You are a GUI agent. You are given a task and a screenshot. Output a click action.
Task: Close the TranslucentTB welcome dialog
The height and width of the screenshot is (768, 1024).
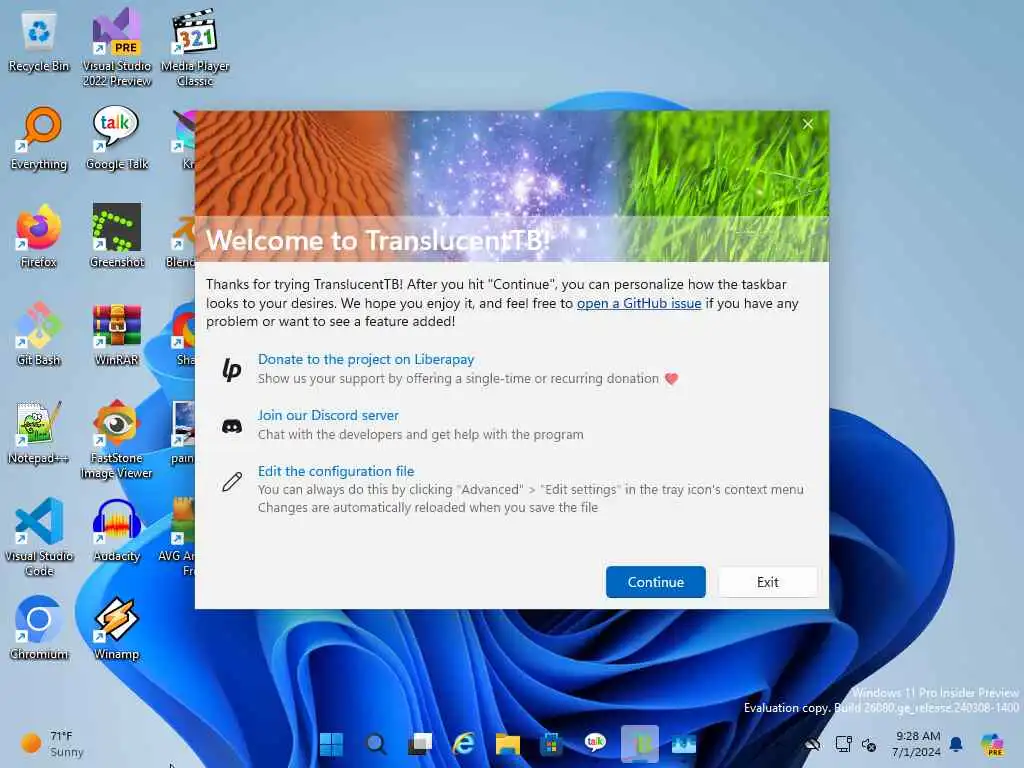[808, 124]
